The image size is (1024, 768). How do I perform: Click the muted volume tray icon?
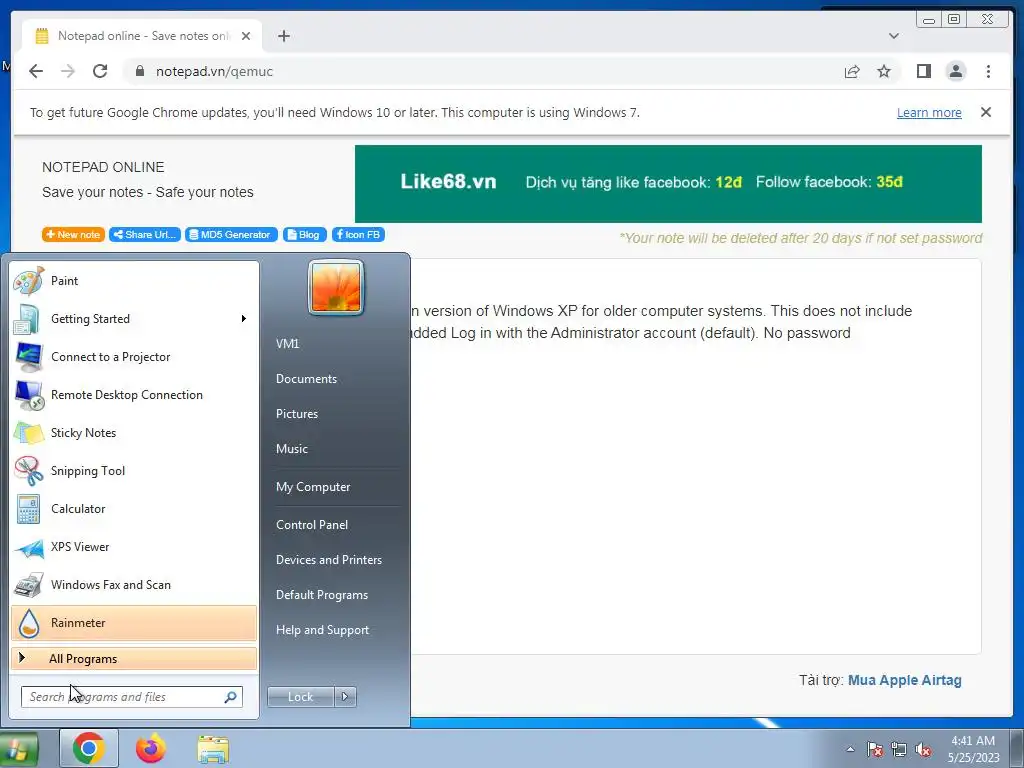click(x=923, y=749)
